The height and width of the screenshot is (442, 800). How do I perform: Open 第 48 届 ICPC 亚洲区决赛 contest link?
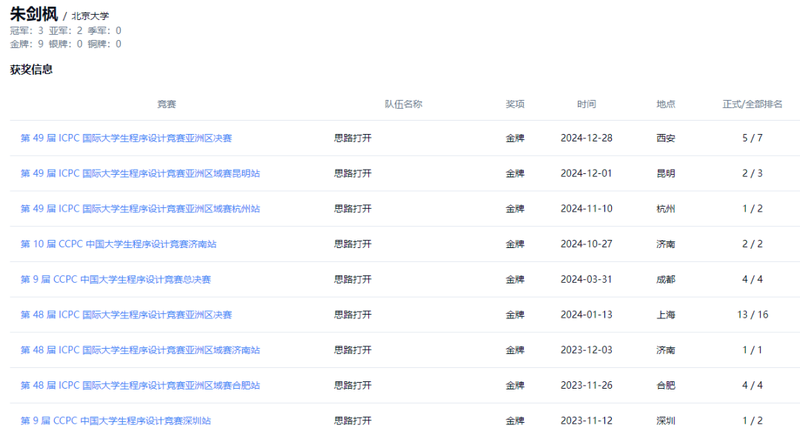(126, 315)
